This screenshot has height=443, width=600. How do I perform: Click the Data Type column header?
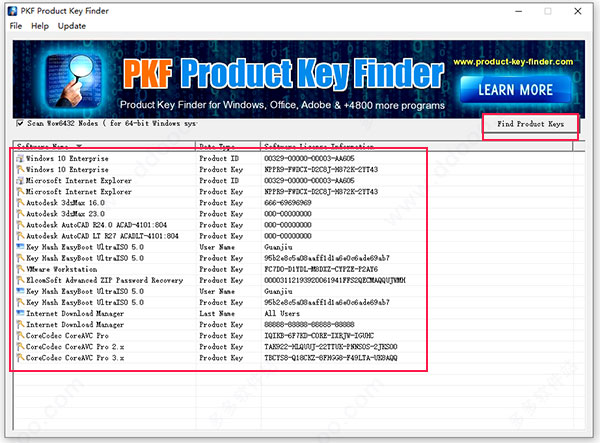pyautogui.click(x=228, y=146)
